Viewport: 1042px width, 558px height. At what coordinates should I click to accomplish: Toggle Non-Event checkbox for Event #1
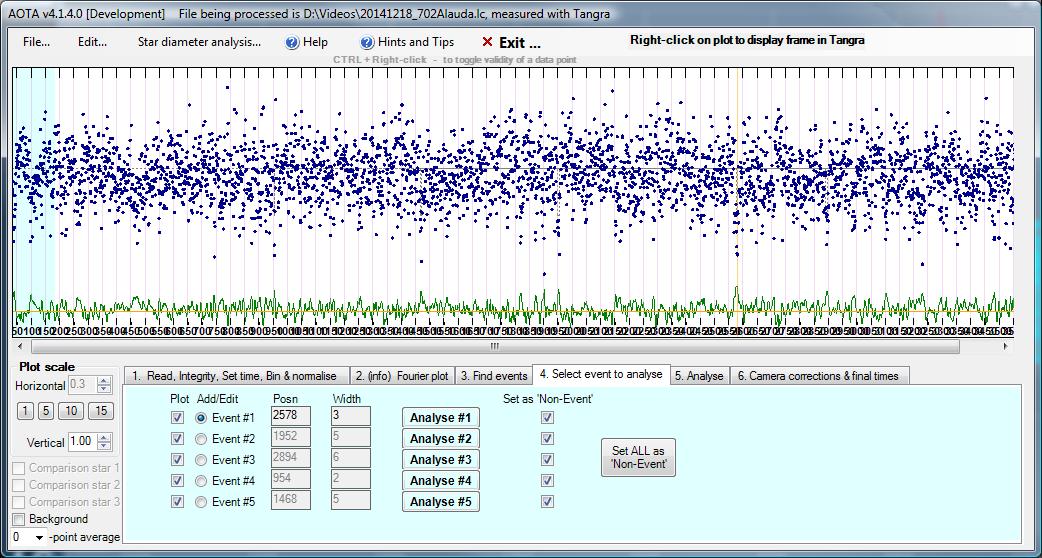pyautogui.click(x=548, y=418)
